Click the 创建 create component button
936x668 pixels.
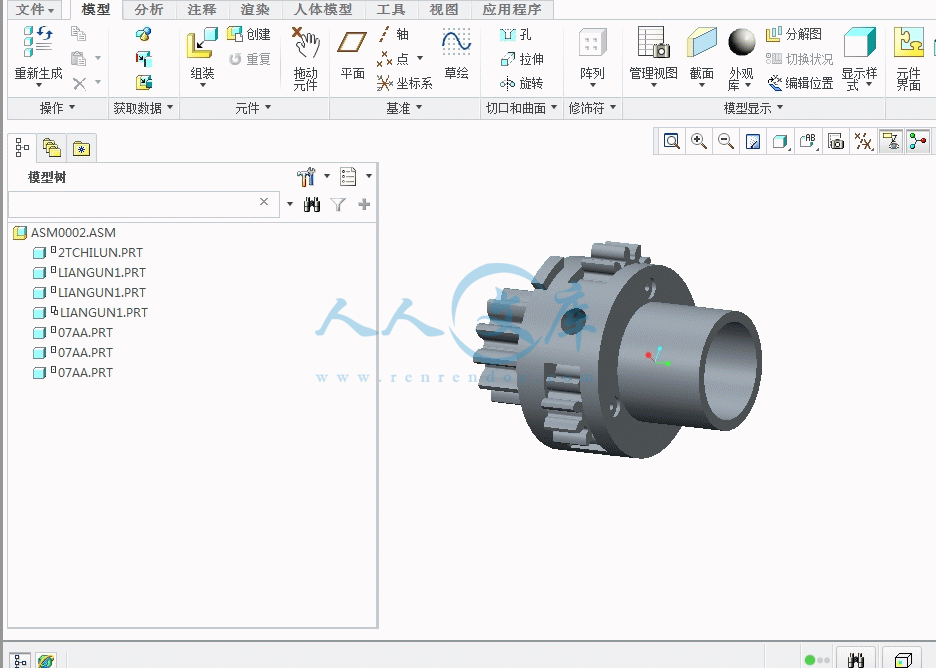[249, 34]
